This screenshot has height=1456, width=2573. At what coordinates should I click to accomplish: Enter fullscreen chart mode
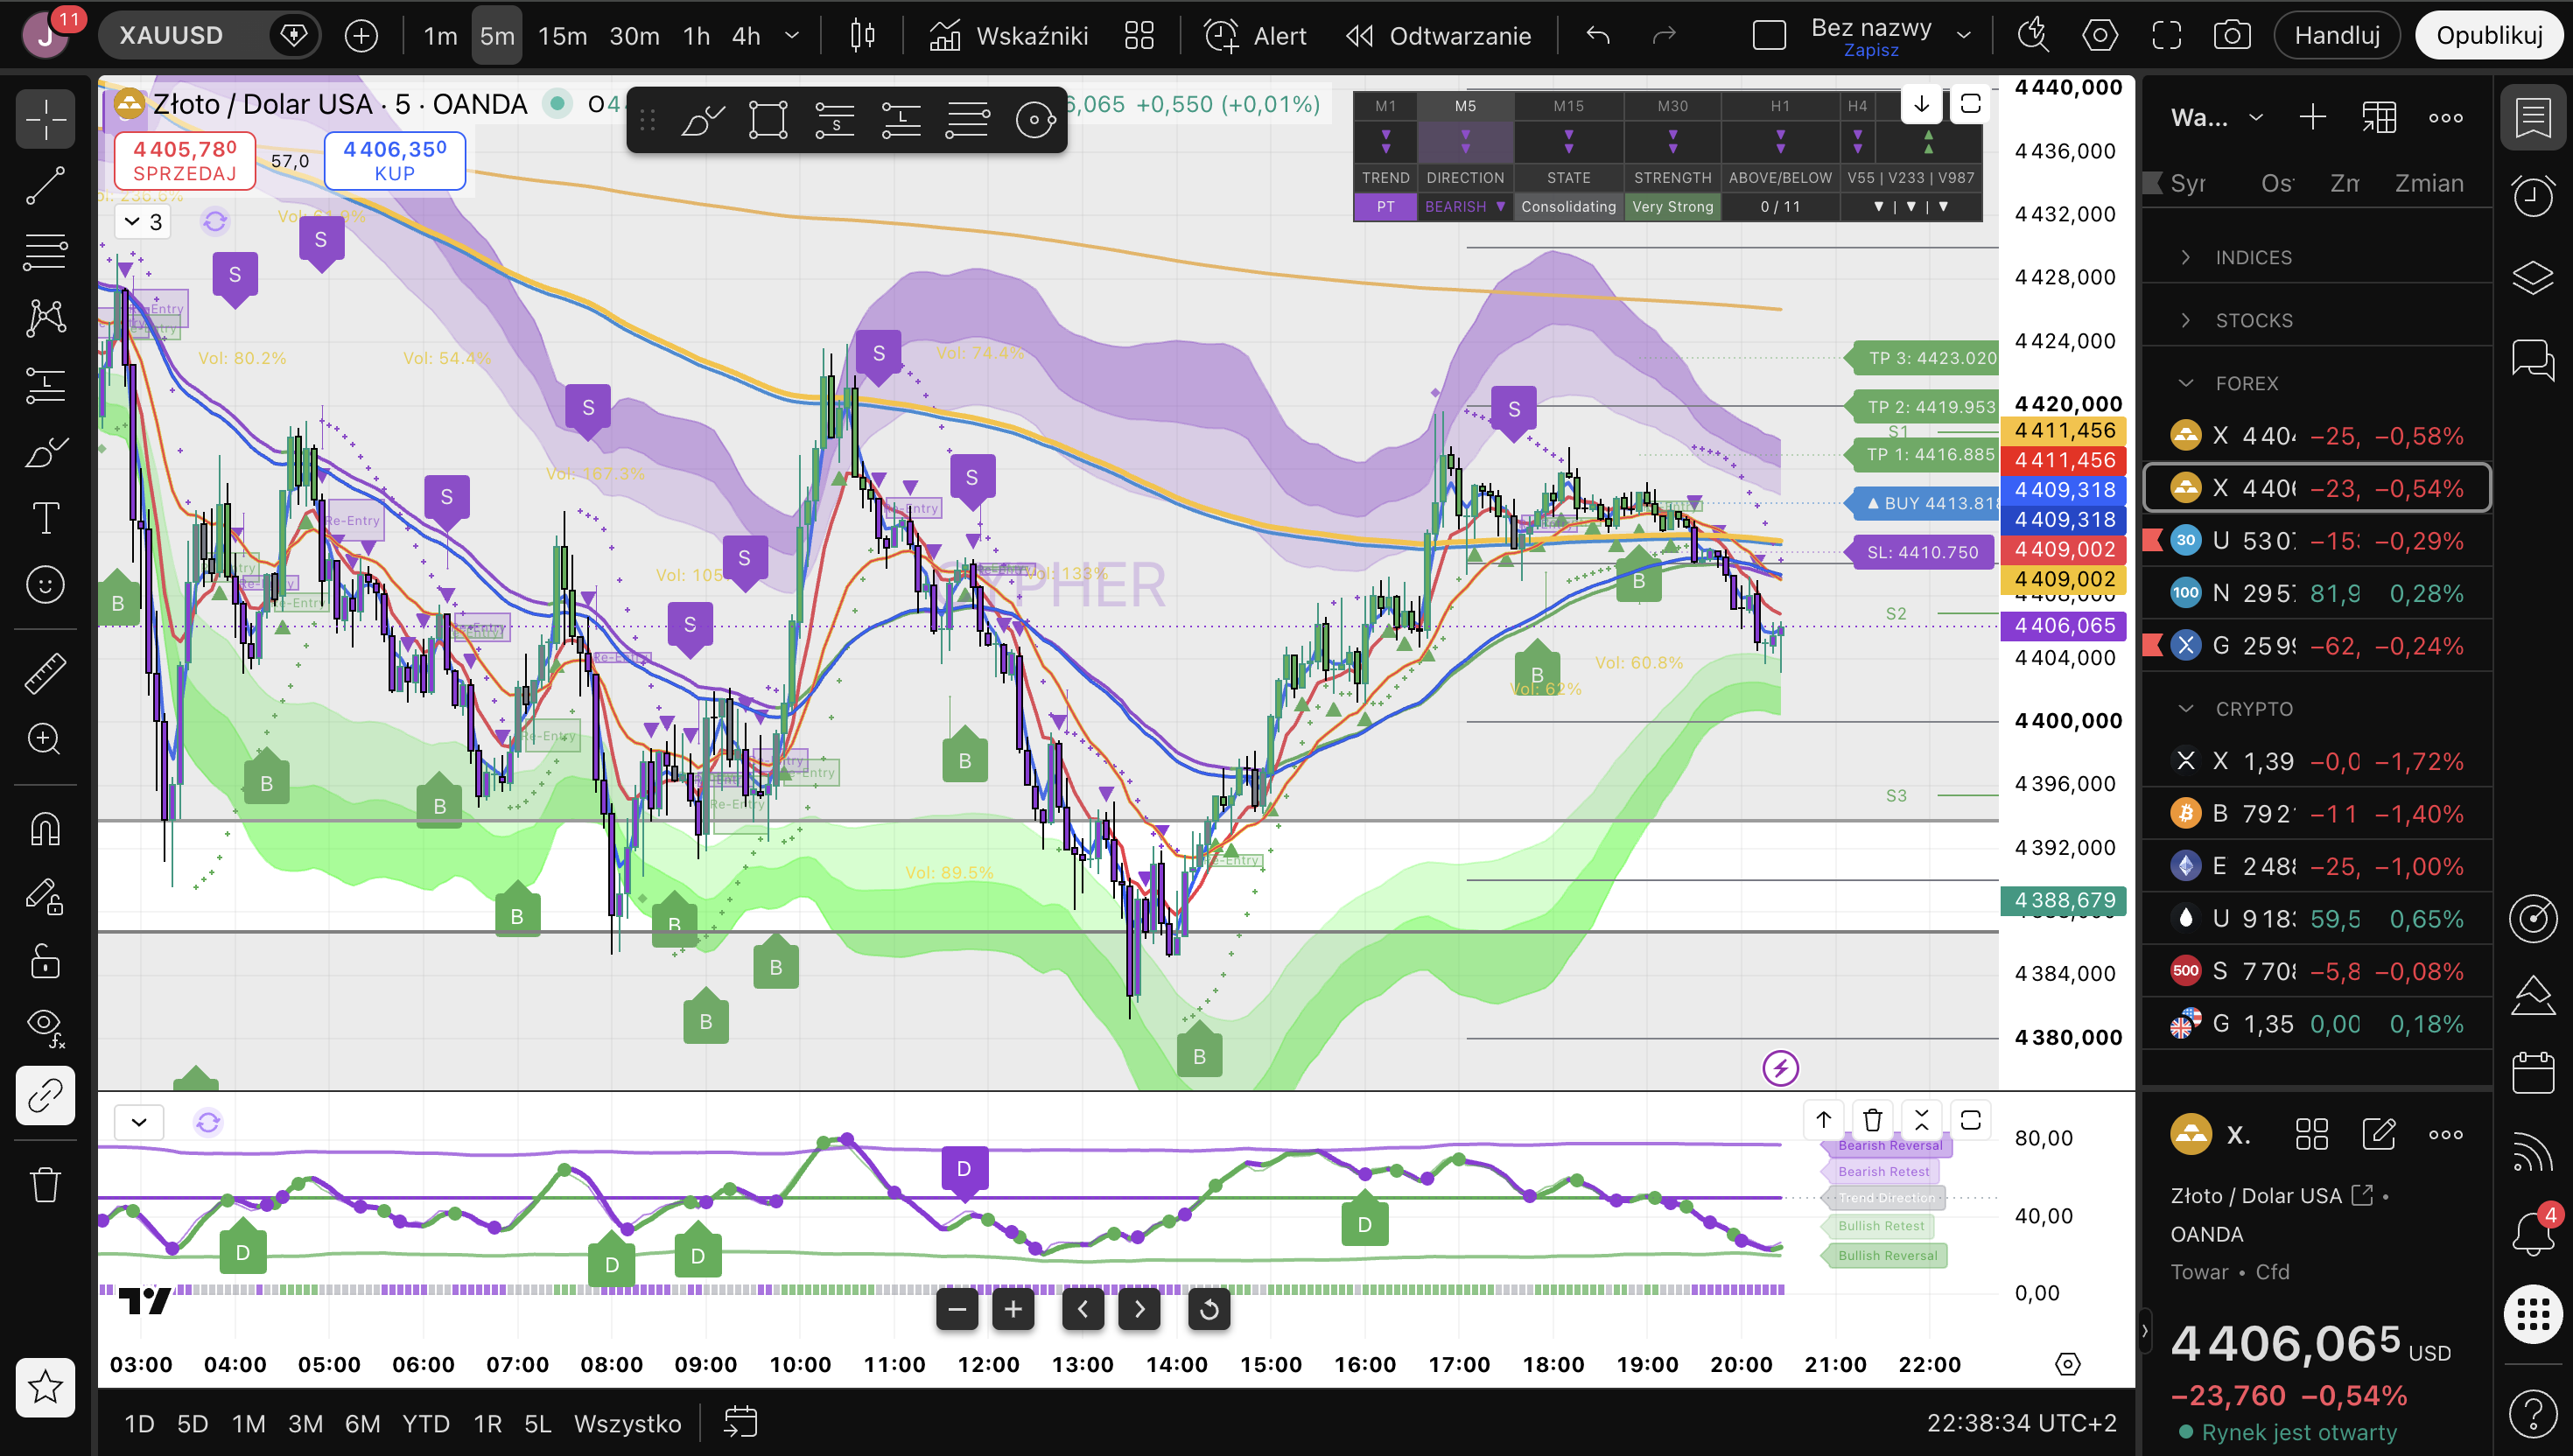(x=2166, y=36)
